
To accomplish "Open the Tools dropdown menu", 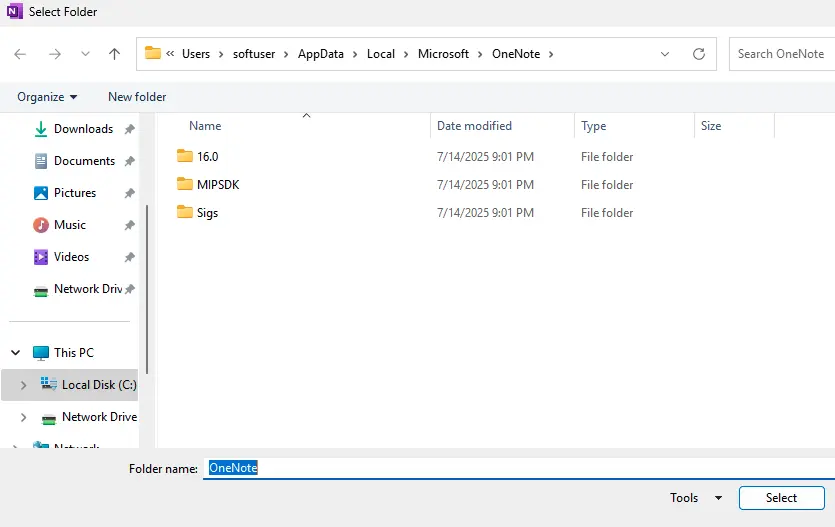I will click(x=696, y=498).
